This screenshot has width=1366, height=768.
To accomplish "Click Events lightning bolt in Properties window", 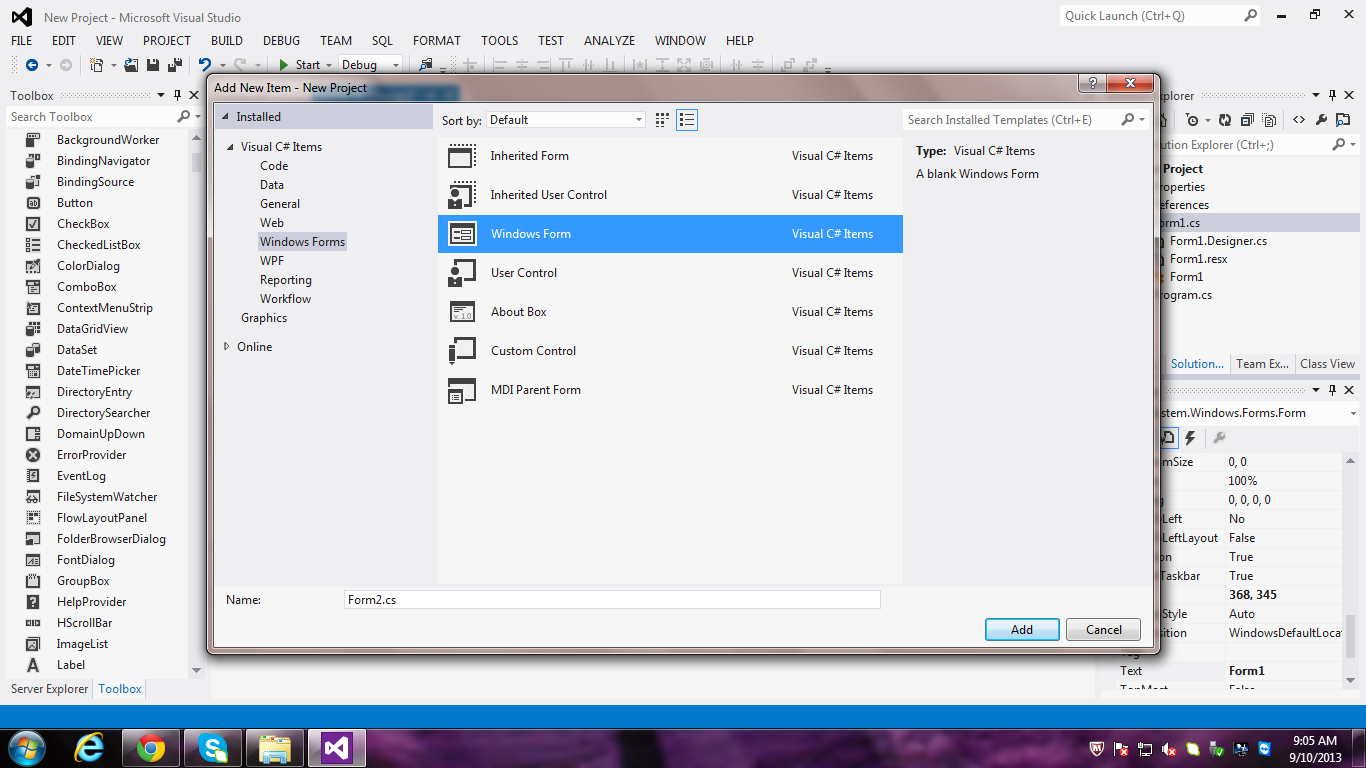I will click(1190, 438).
